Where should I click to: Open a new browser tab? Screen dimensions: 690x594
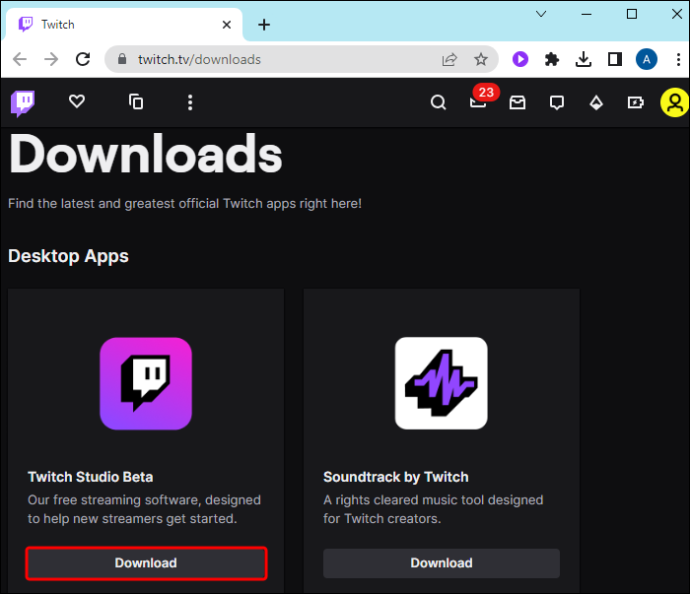[264, 25]
